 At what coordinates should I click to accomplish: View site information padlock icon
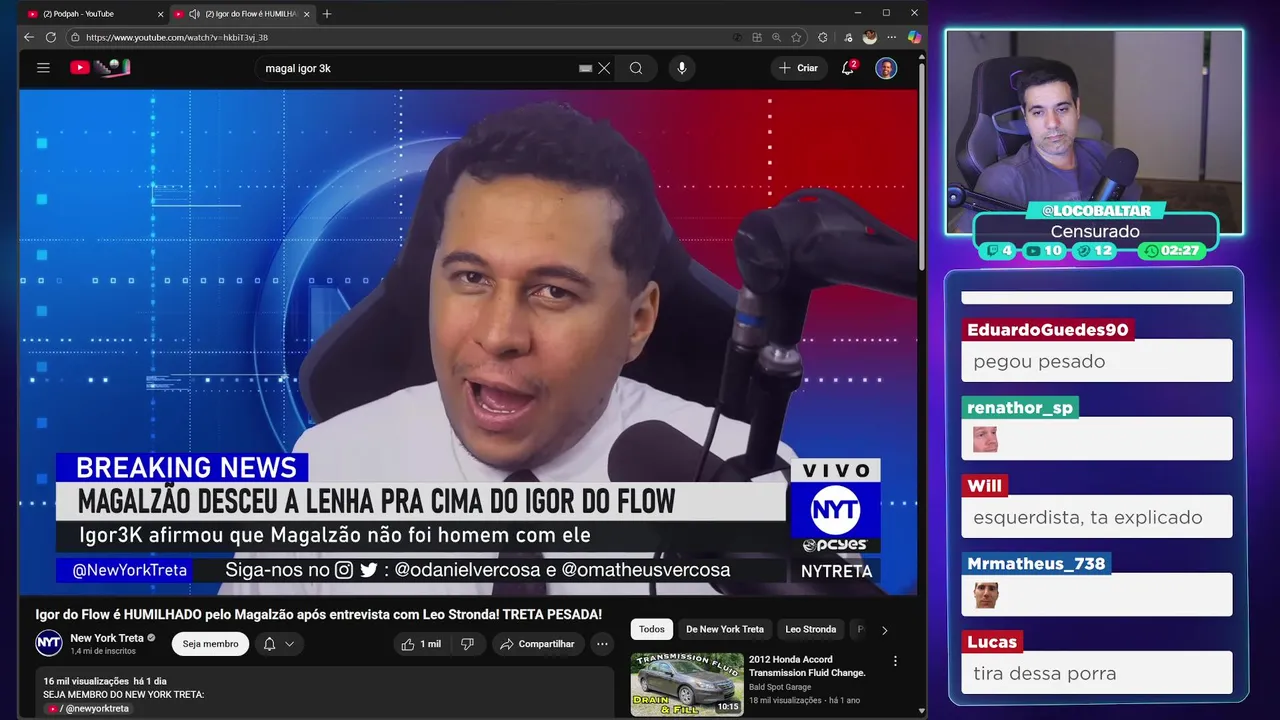(x=75, y=37)
